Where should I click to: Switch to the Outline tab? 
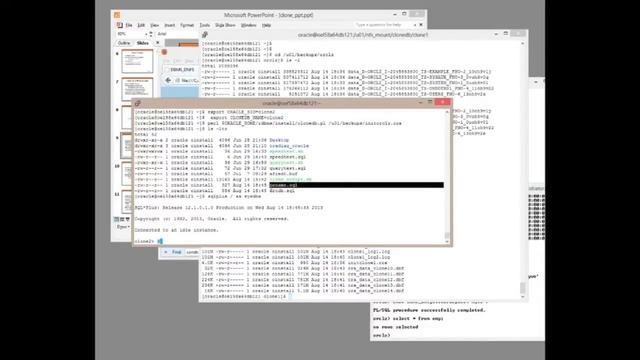tap(124, 43)
